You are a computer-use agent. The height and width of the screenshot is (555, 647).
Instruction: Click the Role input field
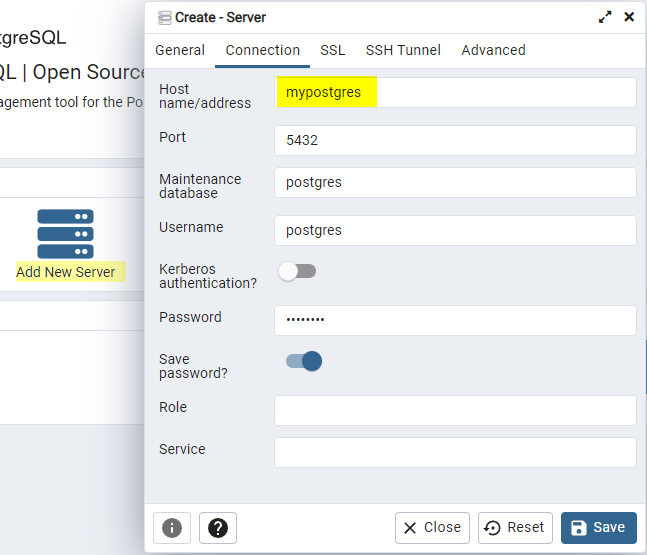pos(455,411)
